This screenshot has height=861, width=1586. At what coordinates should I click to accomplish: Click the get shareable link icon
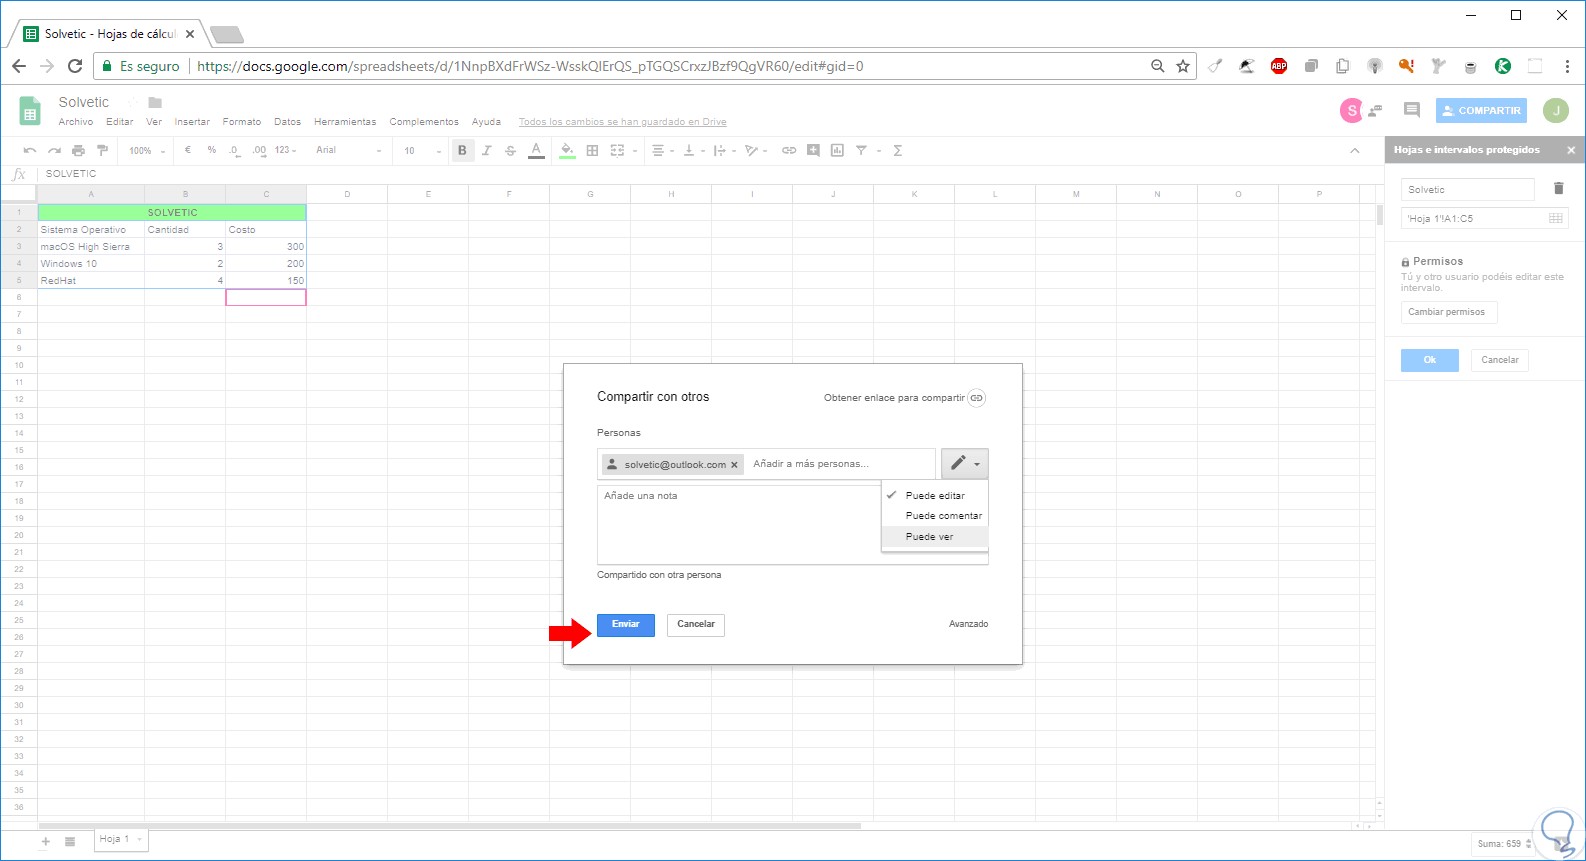click(977, 398)
